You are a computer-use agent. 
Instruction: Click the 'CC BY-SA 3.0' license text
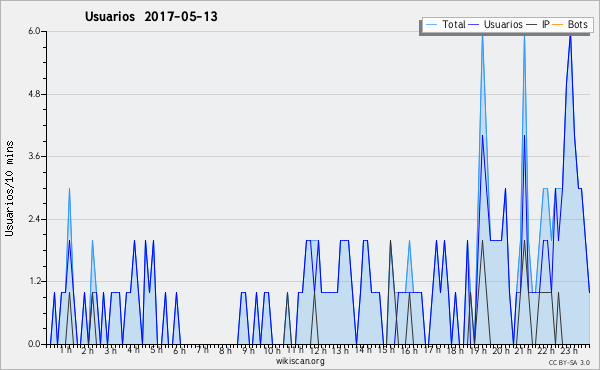click(x=569, y=362)
